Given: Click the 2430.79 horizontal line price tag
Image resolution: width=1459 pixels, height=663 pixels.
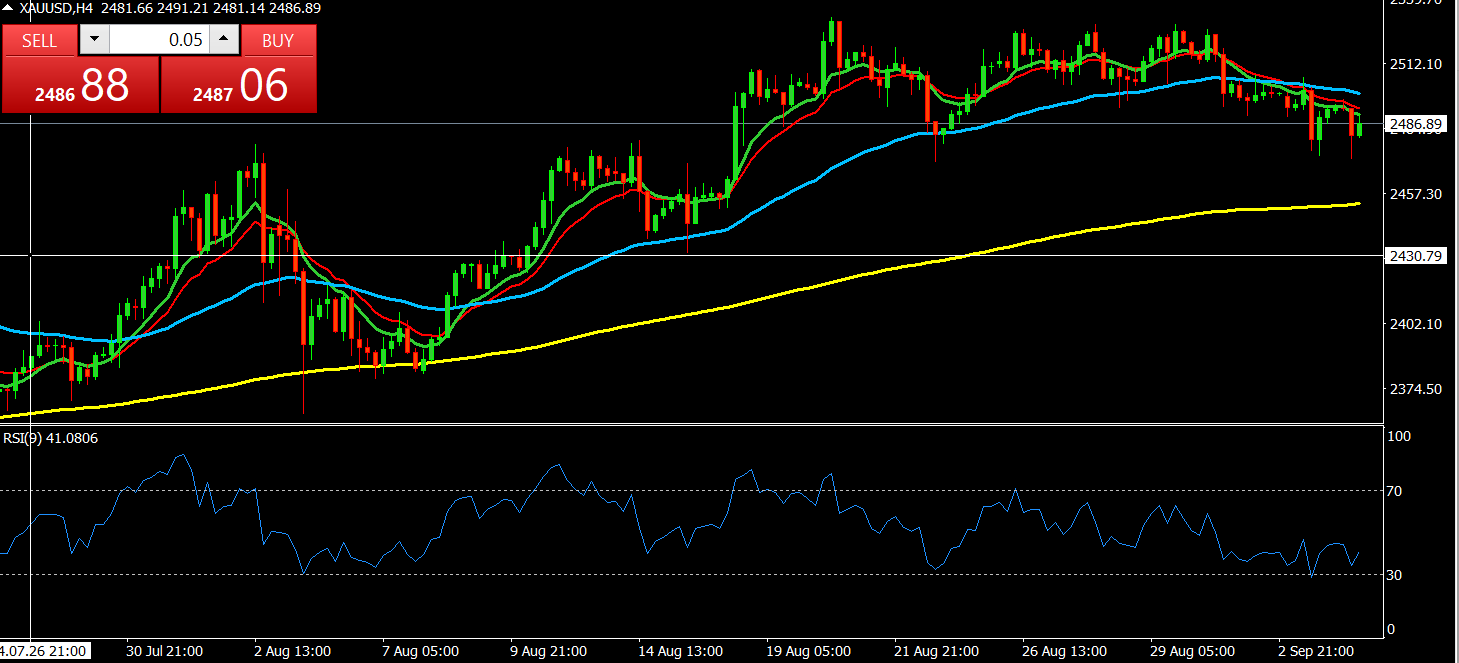Looking at the screenshot, I should point(1416,256).
